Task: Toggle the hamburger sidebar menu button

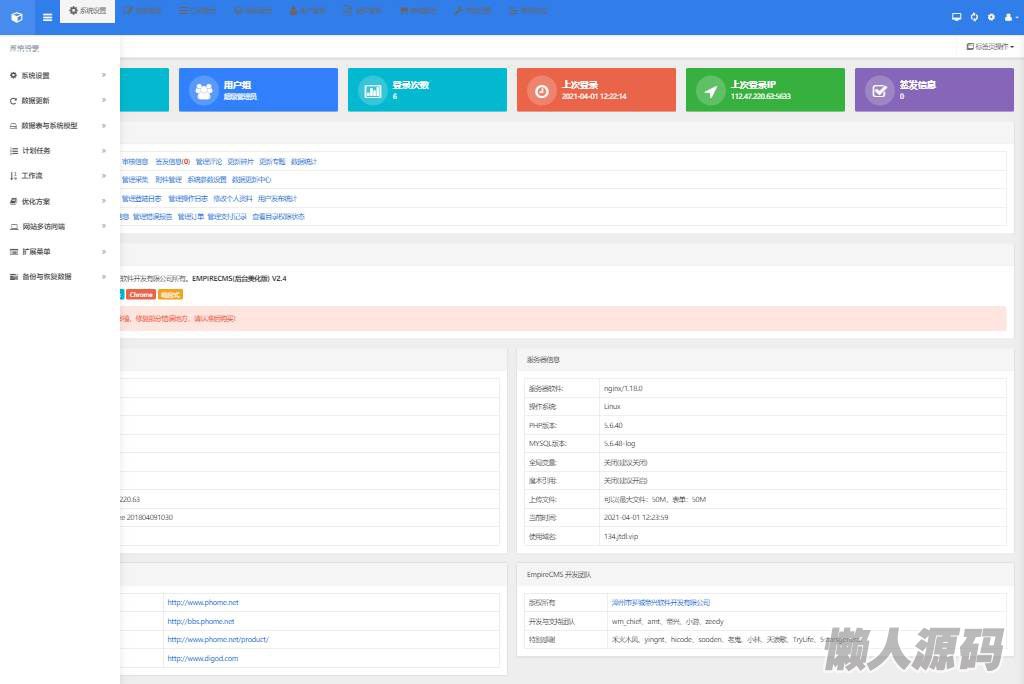Action: point(47,17)
